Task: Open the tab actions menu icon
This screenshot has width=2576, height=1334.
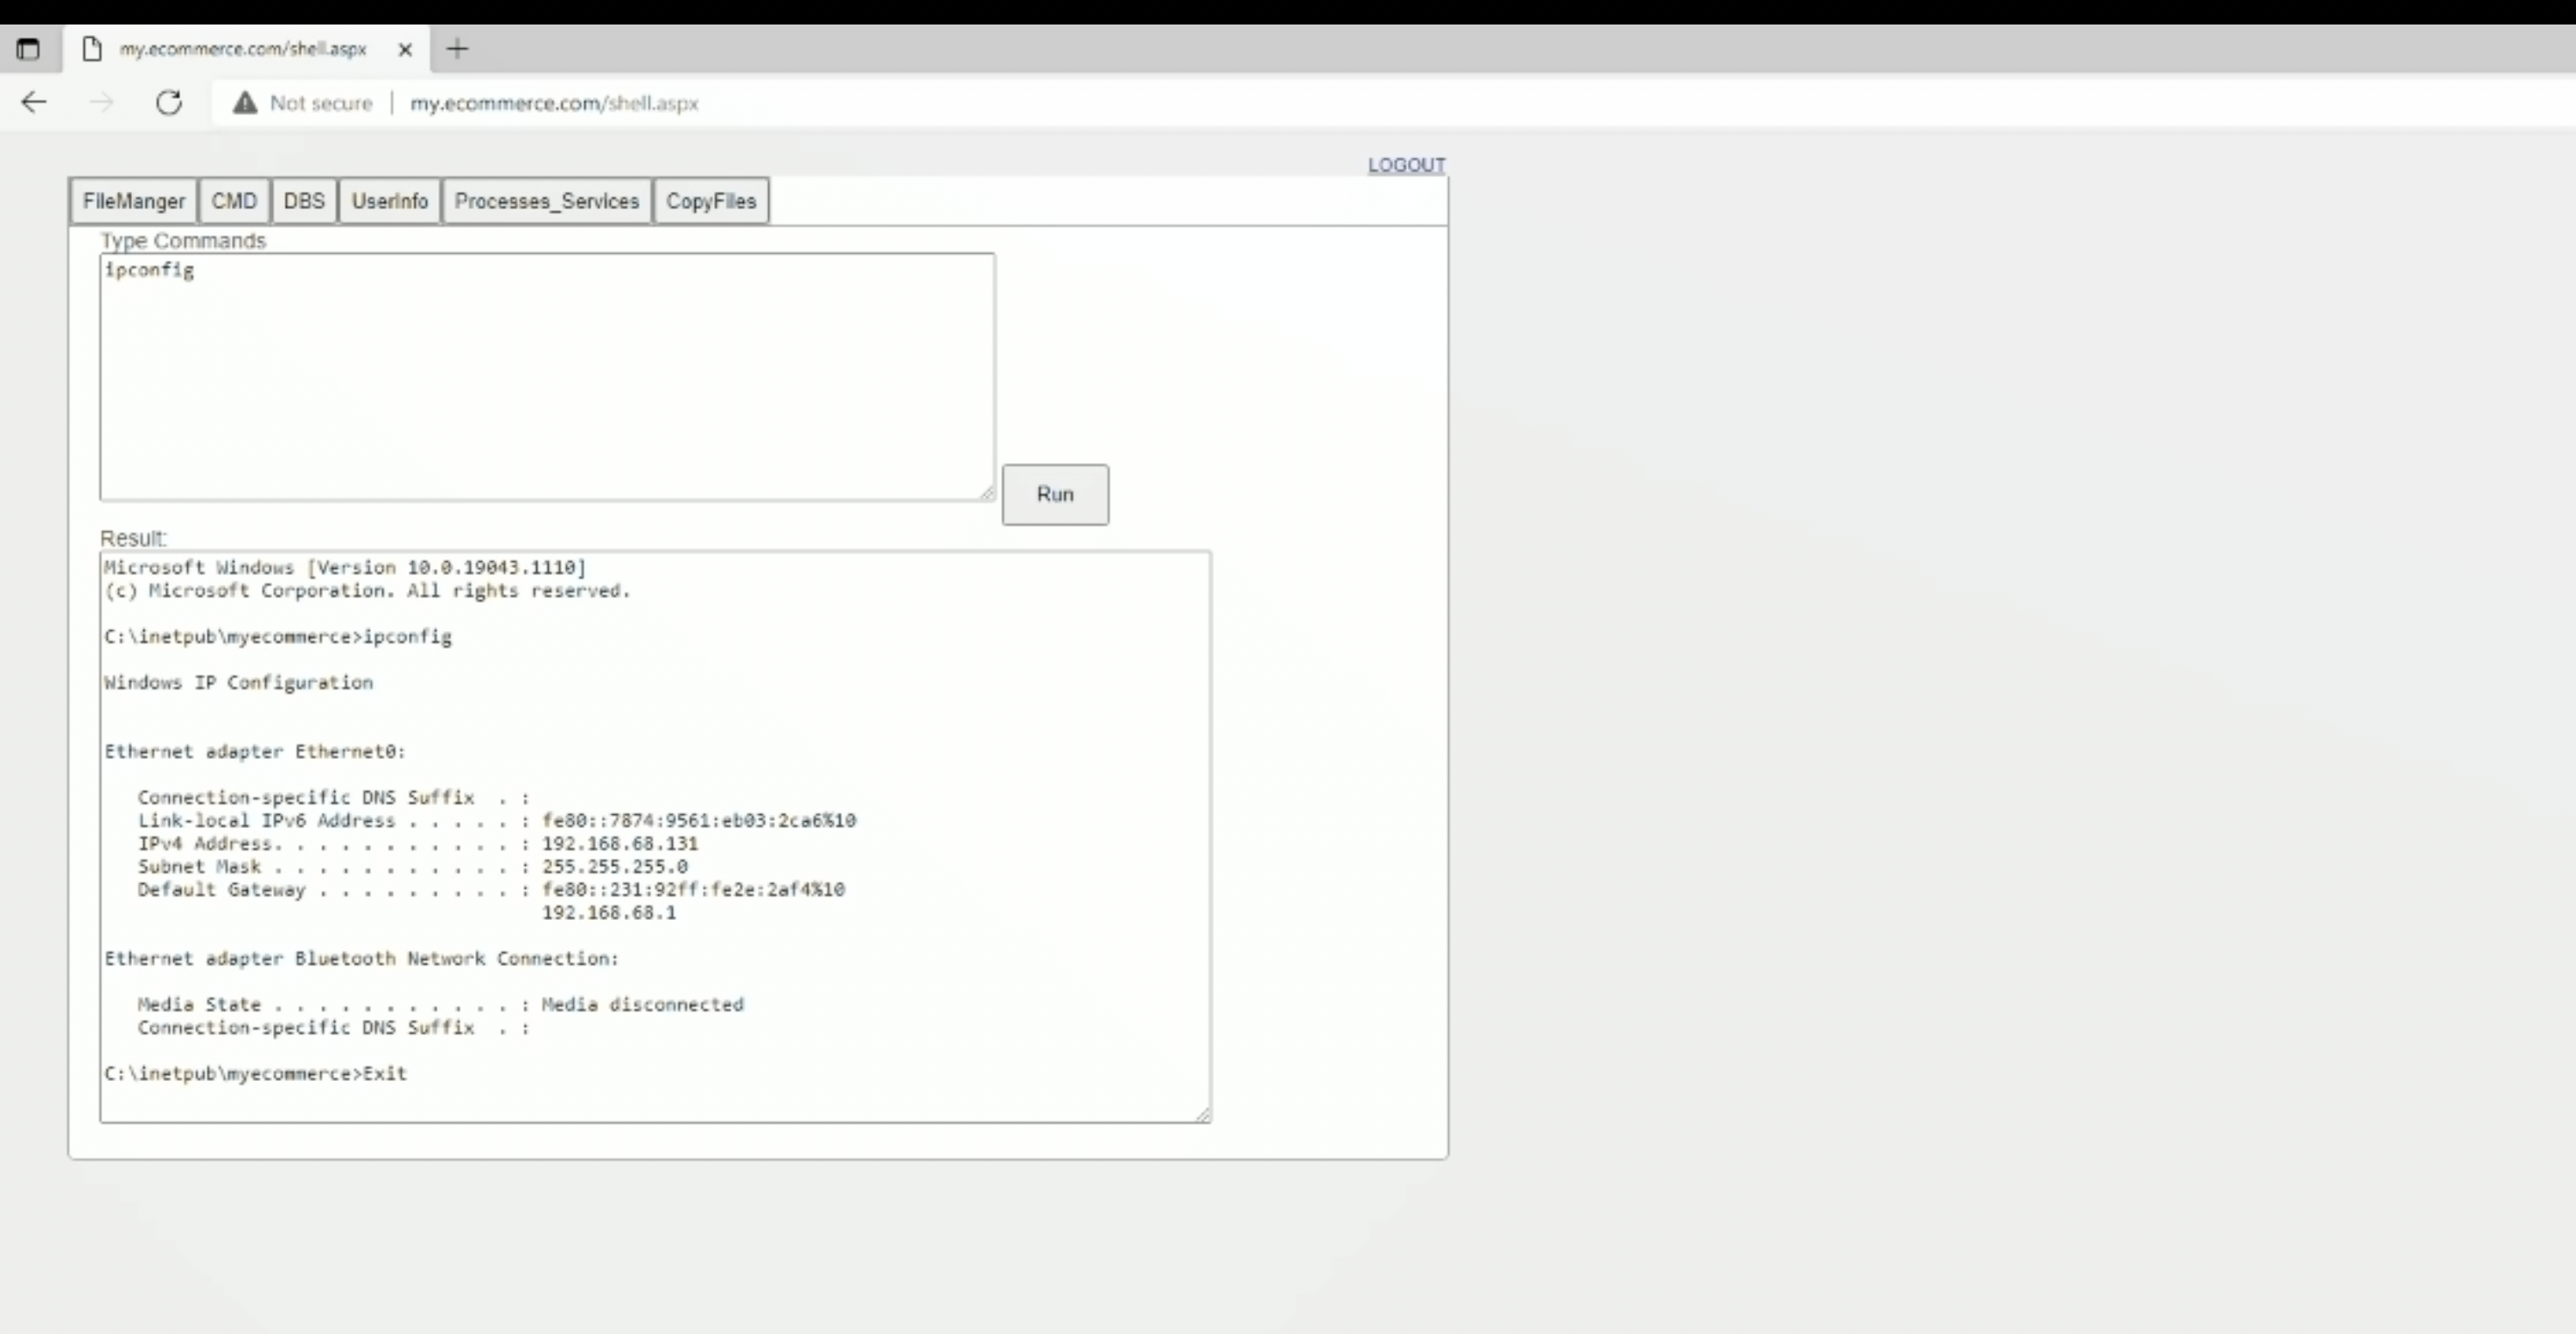Action: pyautogui.click(x=28, y=48)
